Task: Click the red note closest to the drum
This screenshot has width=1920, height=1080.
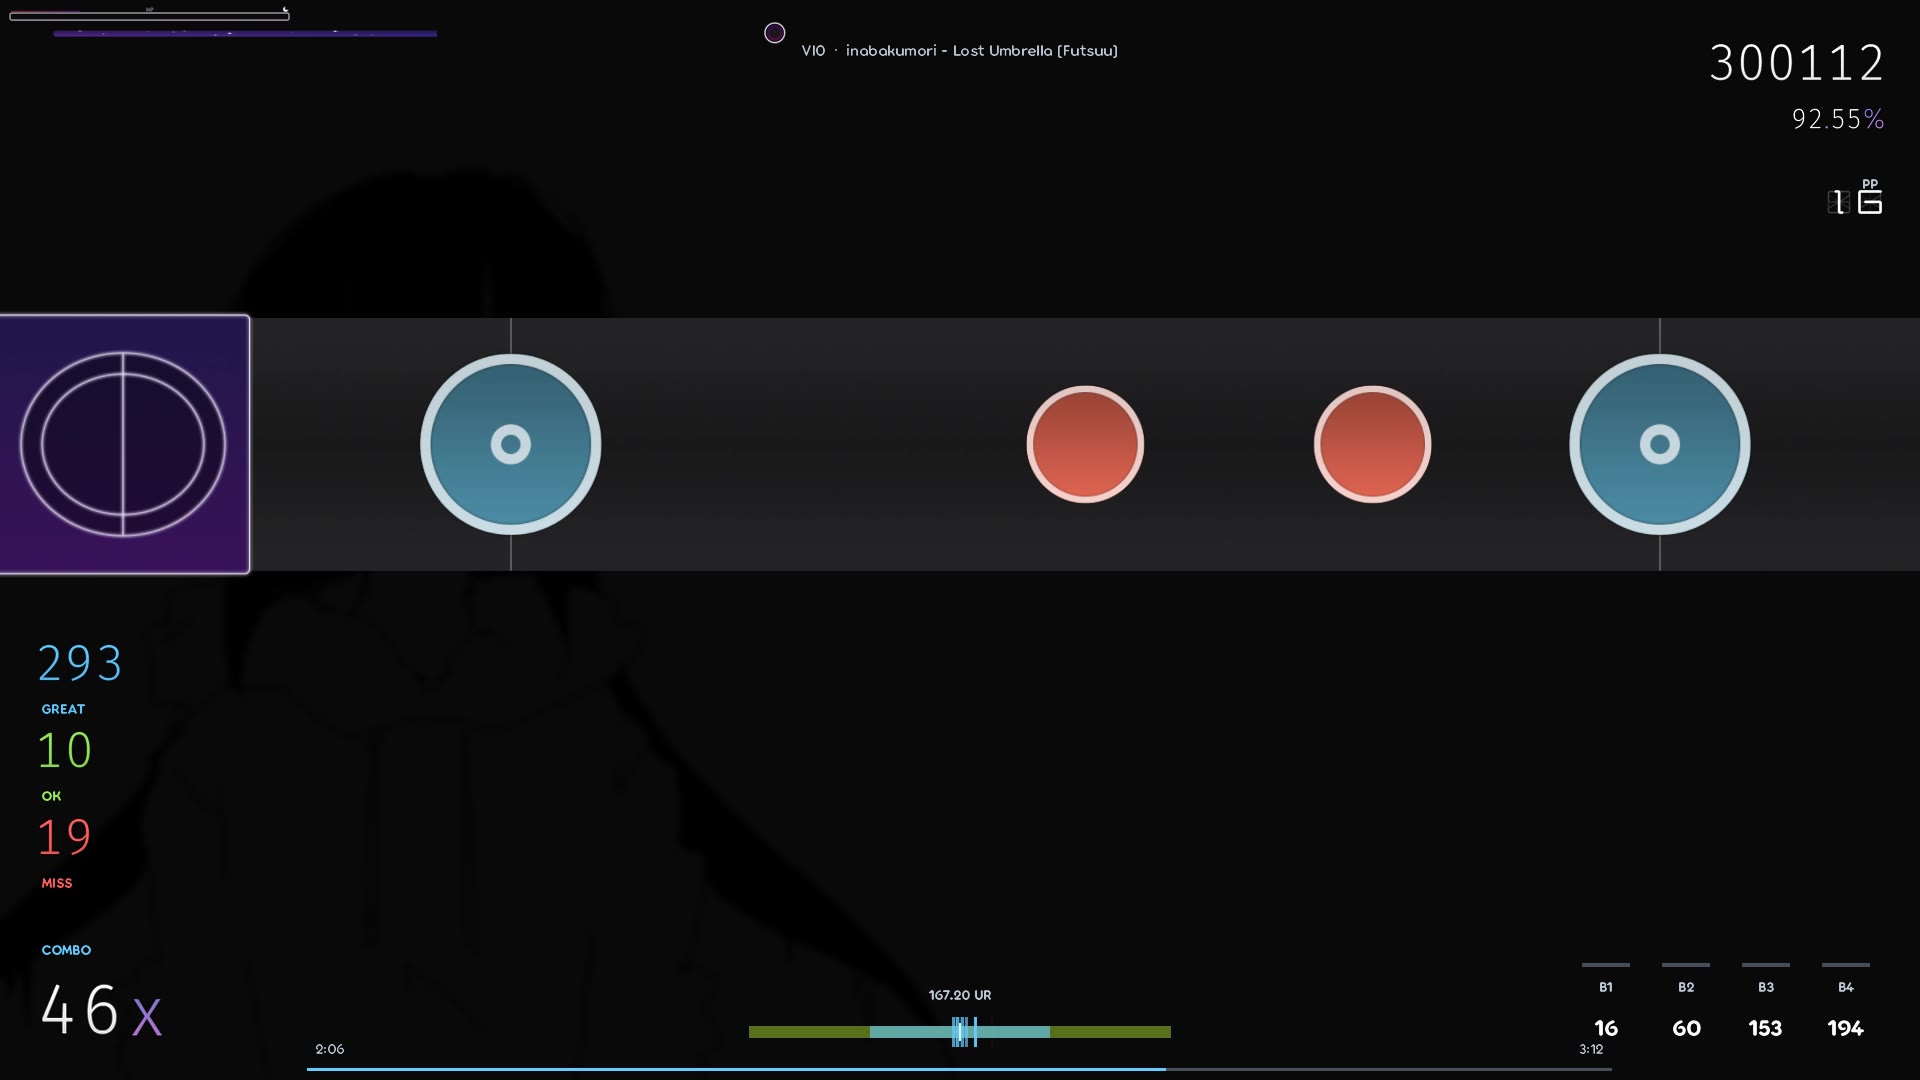Action: (1085, 444)
